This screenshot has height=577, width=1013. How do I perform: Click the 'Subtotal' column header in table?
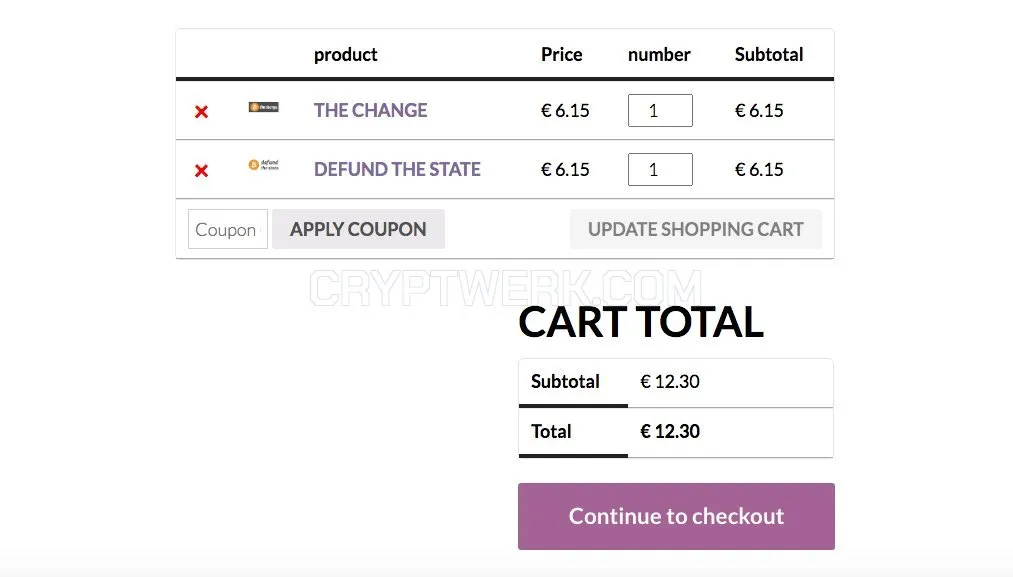pyautogui.click(x=769, y=54)
